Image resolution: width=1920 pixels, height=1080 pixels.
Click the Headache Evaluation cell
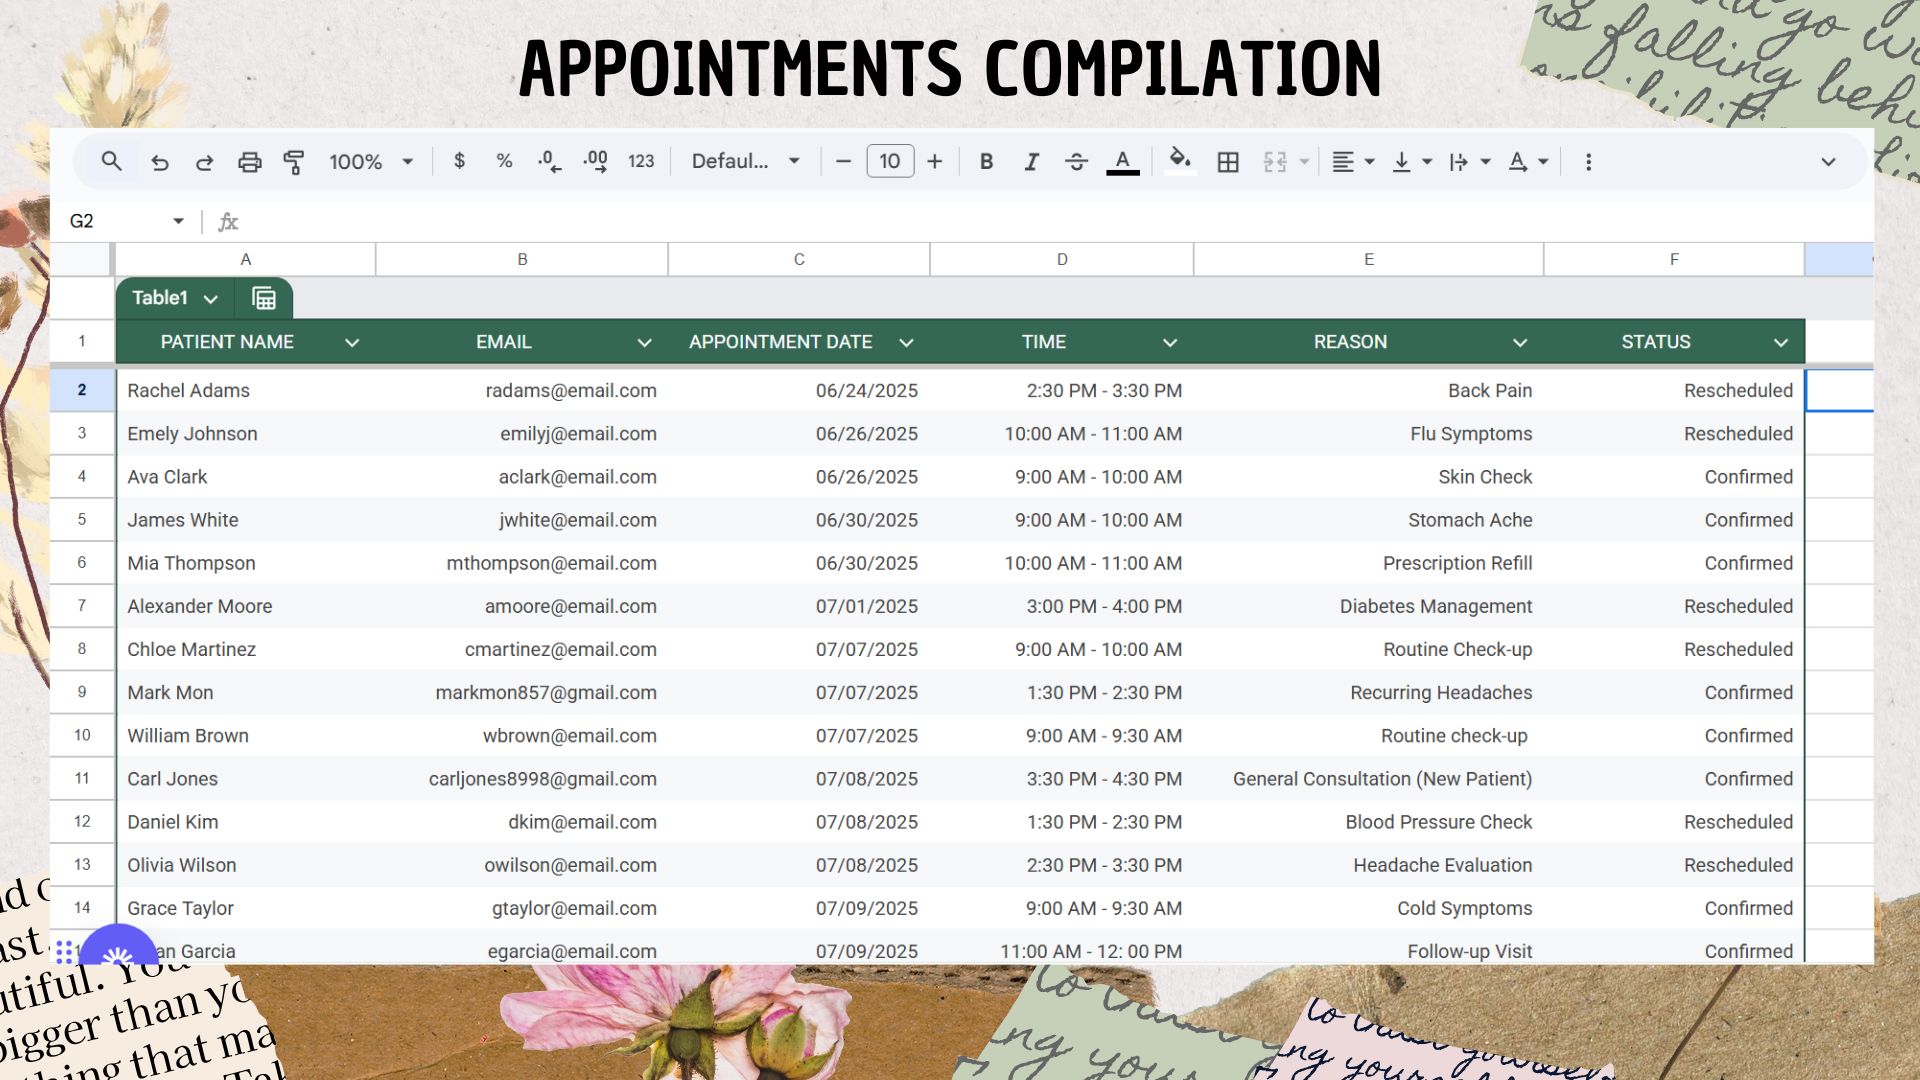[1369, 865]
